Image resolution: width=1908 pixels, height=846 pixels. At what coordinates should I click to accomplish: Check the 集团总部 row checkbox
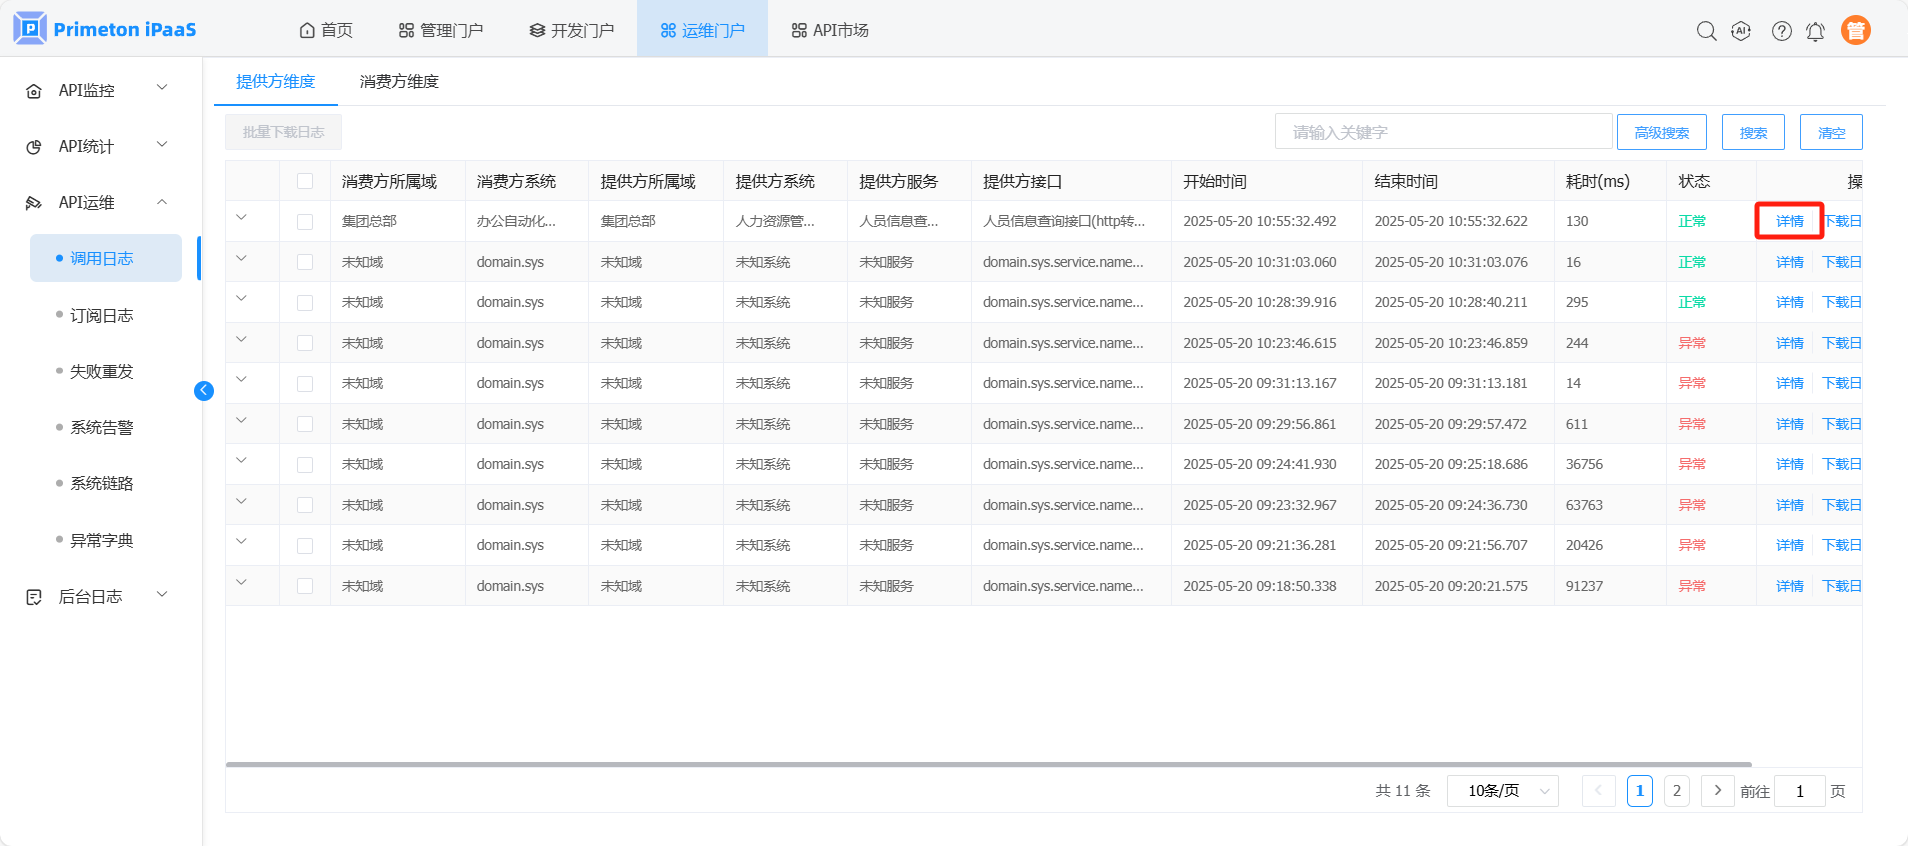[305, 222]
